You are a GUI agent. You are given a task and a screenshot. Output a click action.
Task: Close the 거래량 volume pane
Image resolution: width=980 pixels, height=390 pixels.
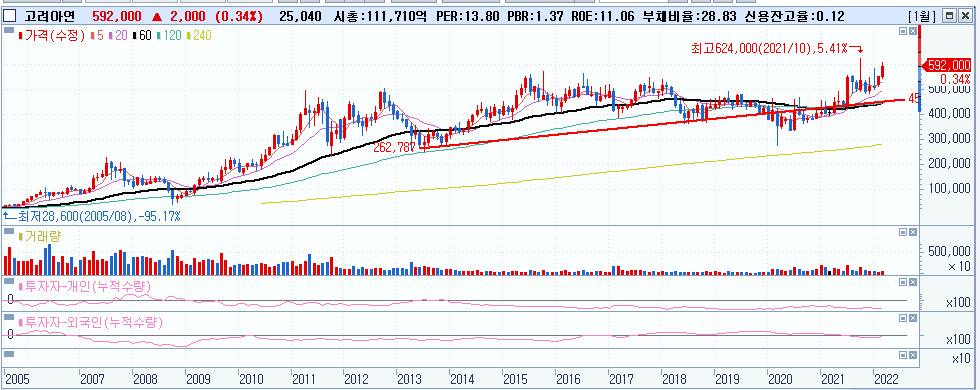pyautogui.click(x=912, y=232)
